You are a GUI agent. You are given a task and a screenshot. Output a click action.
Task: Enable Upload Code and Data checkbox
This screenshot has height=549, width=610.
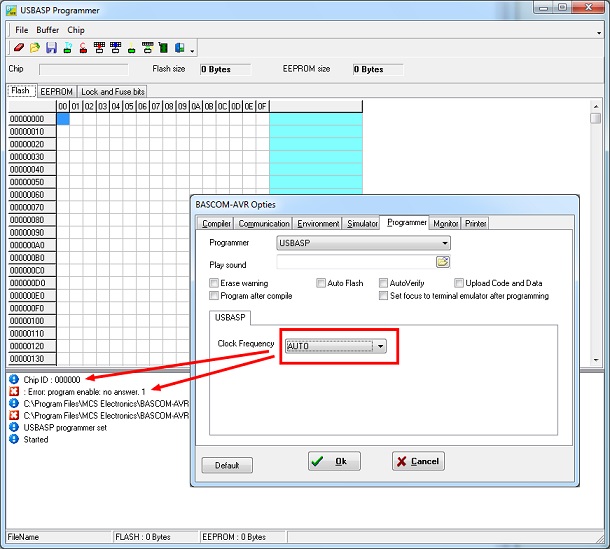(x=459, y=283)
